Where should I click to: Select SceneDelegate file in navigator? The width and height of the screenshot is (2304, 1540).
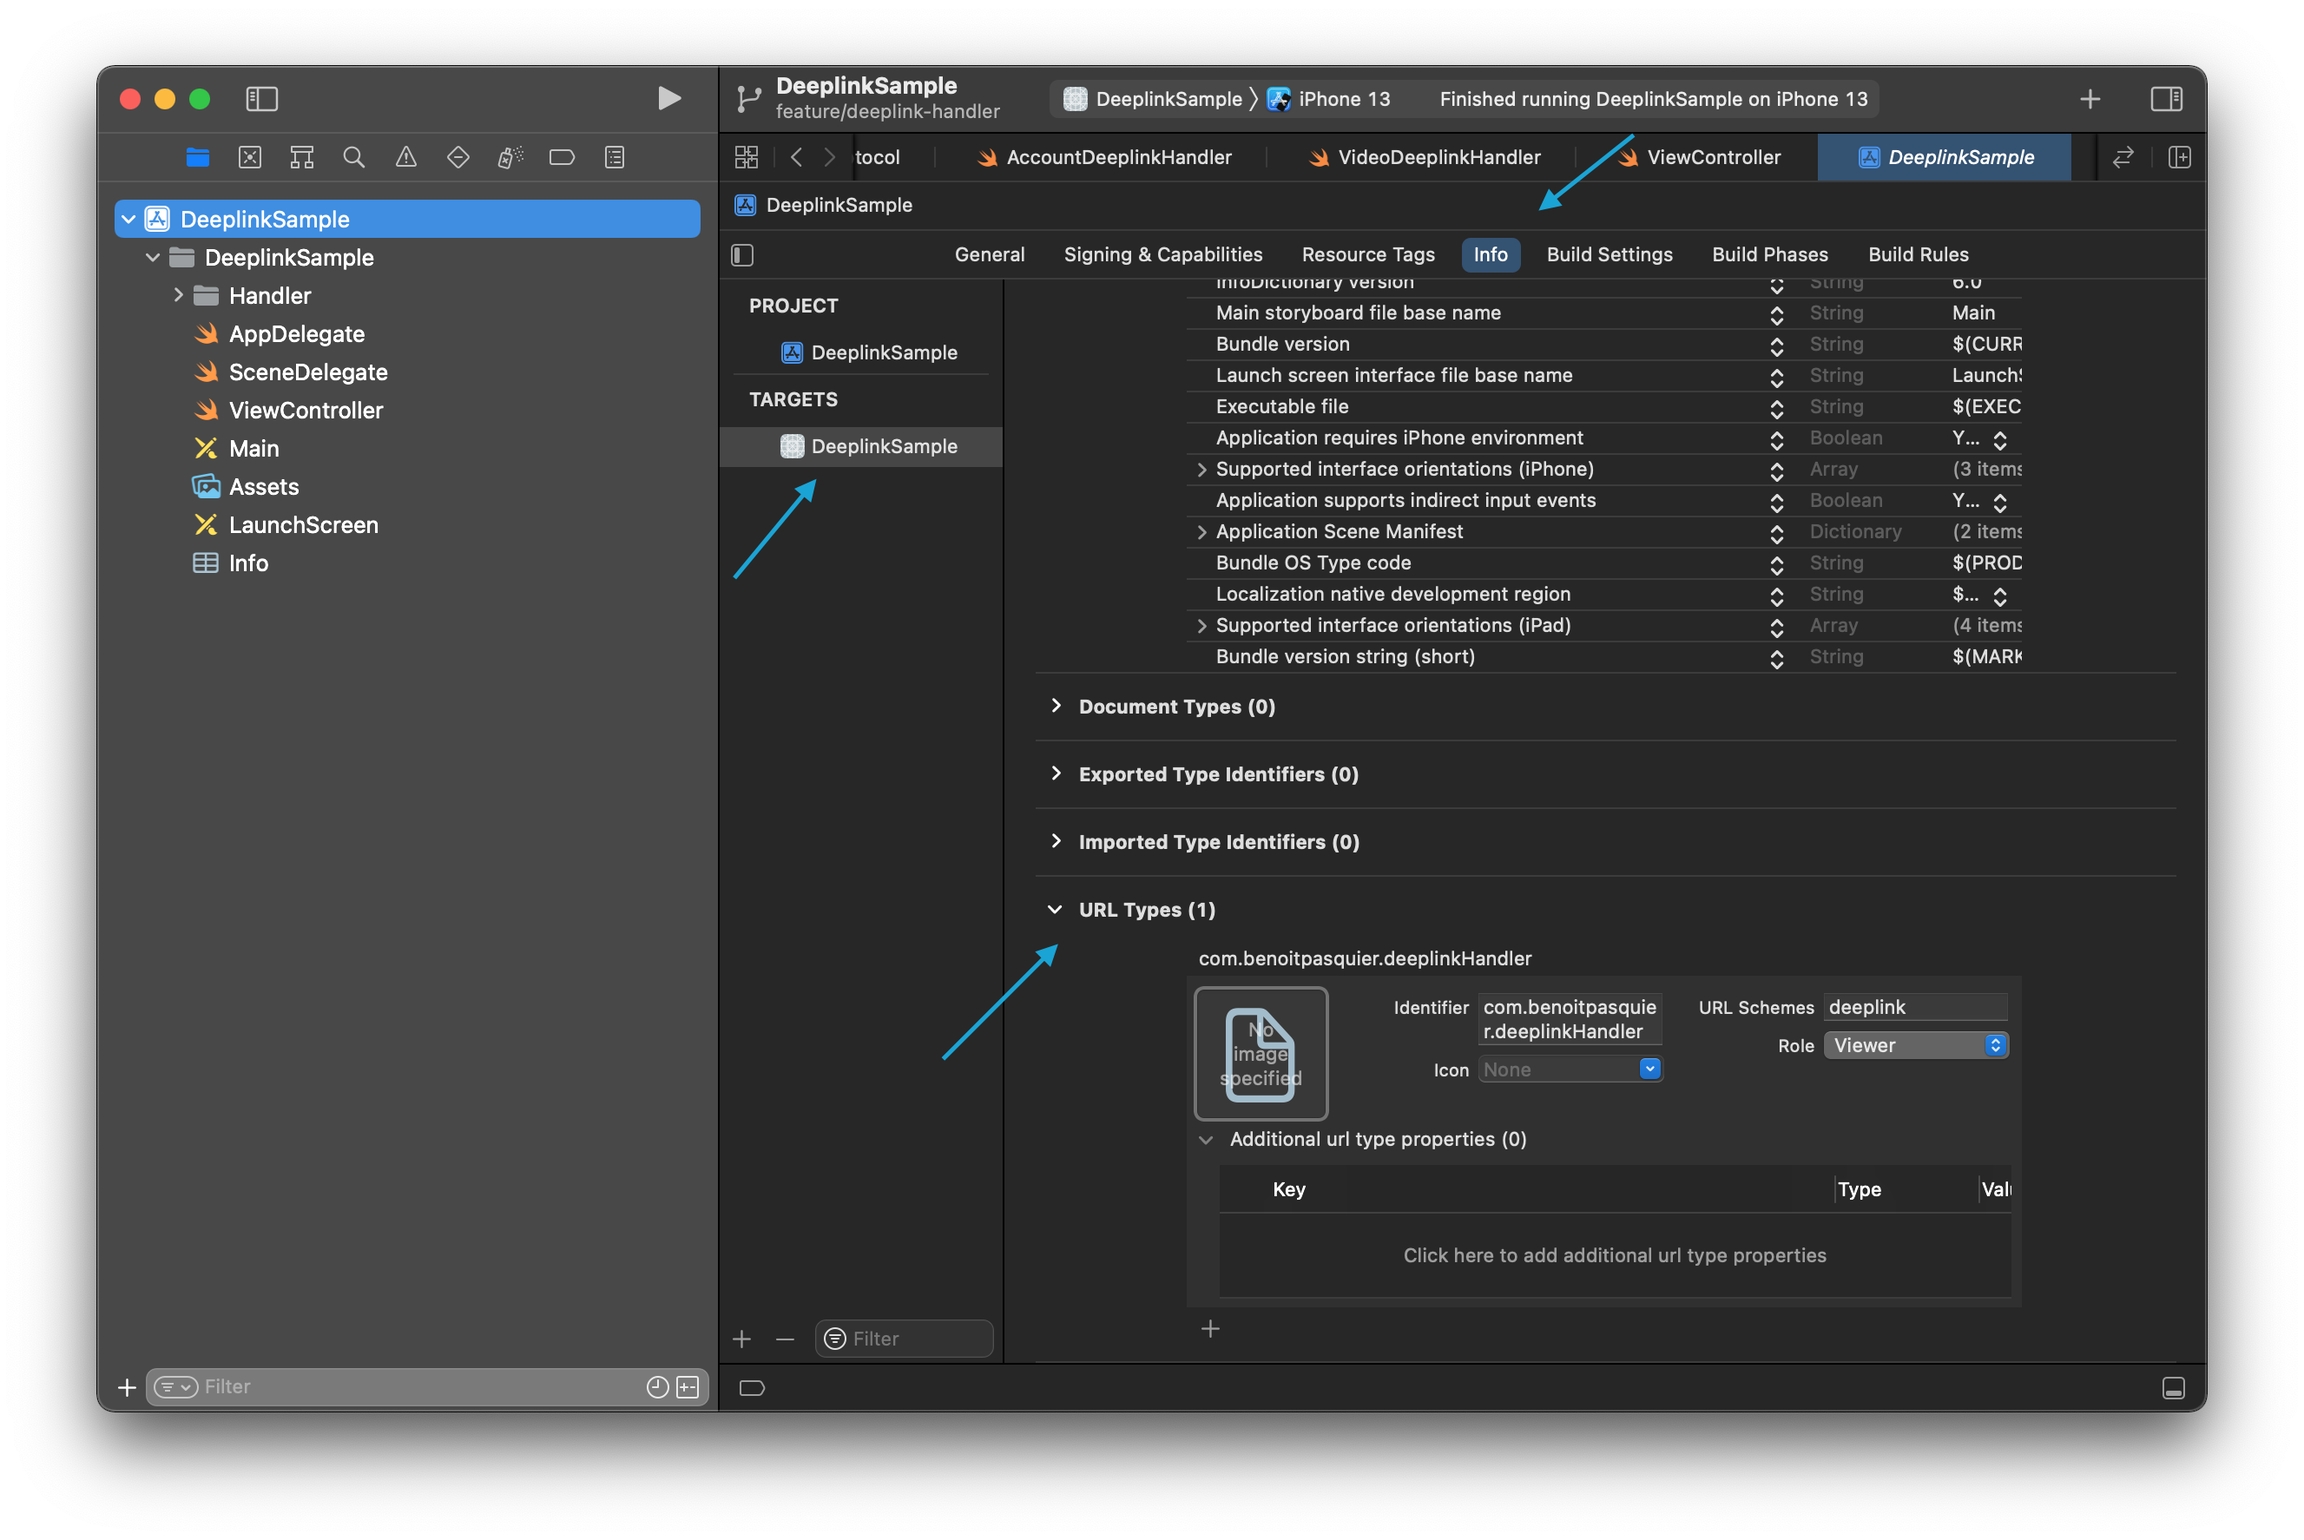pos(307,372)
